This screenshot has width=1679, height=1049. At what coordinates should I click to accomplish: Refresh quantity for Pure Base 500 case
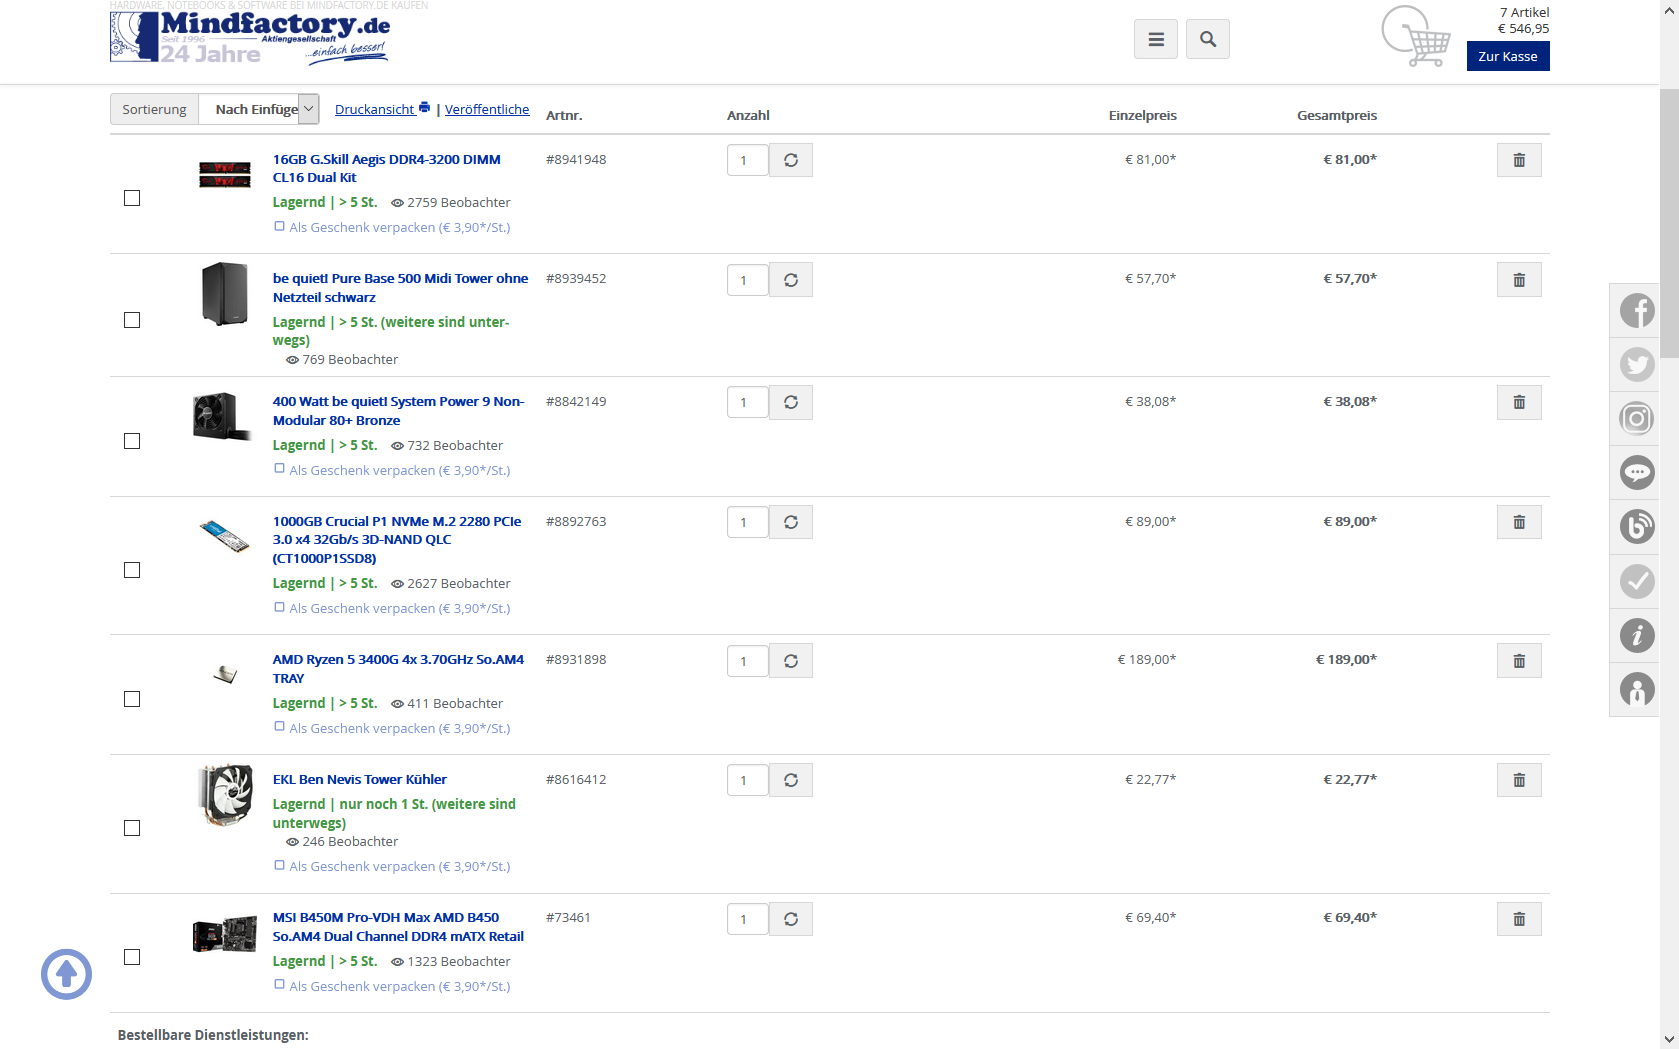click(x=791, y=280)
